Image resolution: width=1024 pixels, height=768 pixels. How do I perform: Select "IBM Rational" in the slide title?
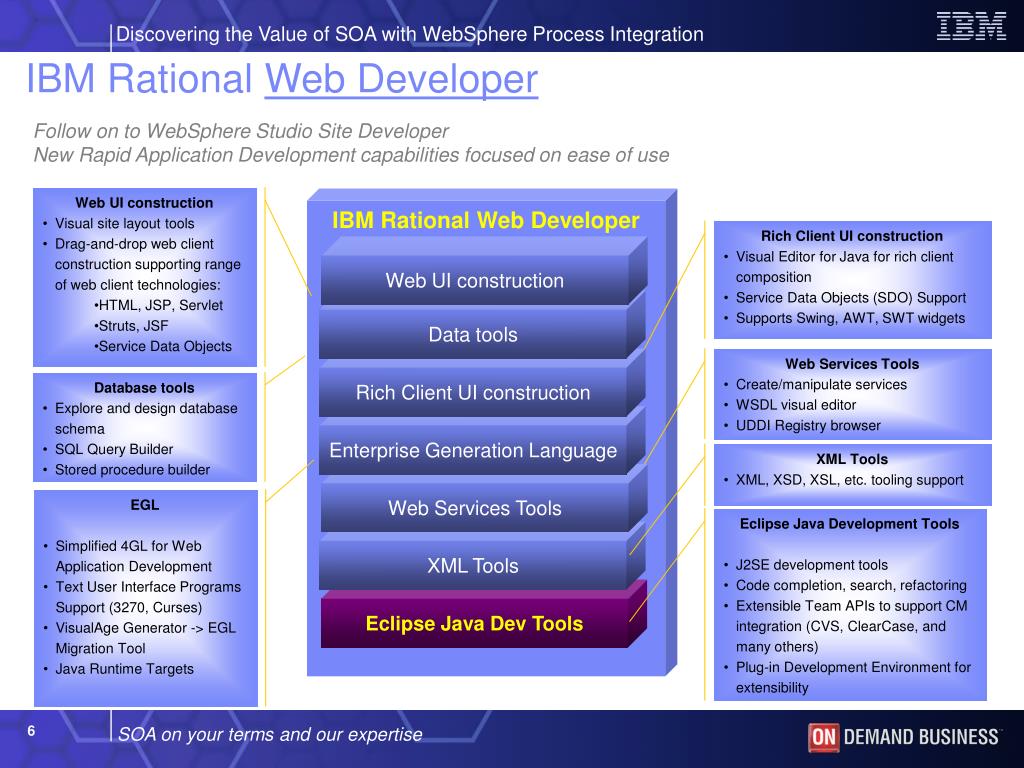[139, 79]
